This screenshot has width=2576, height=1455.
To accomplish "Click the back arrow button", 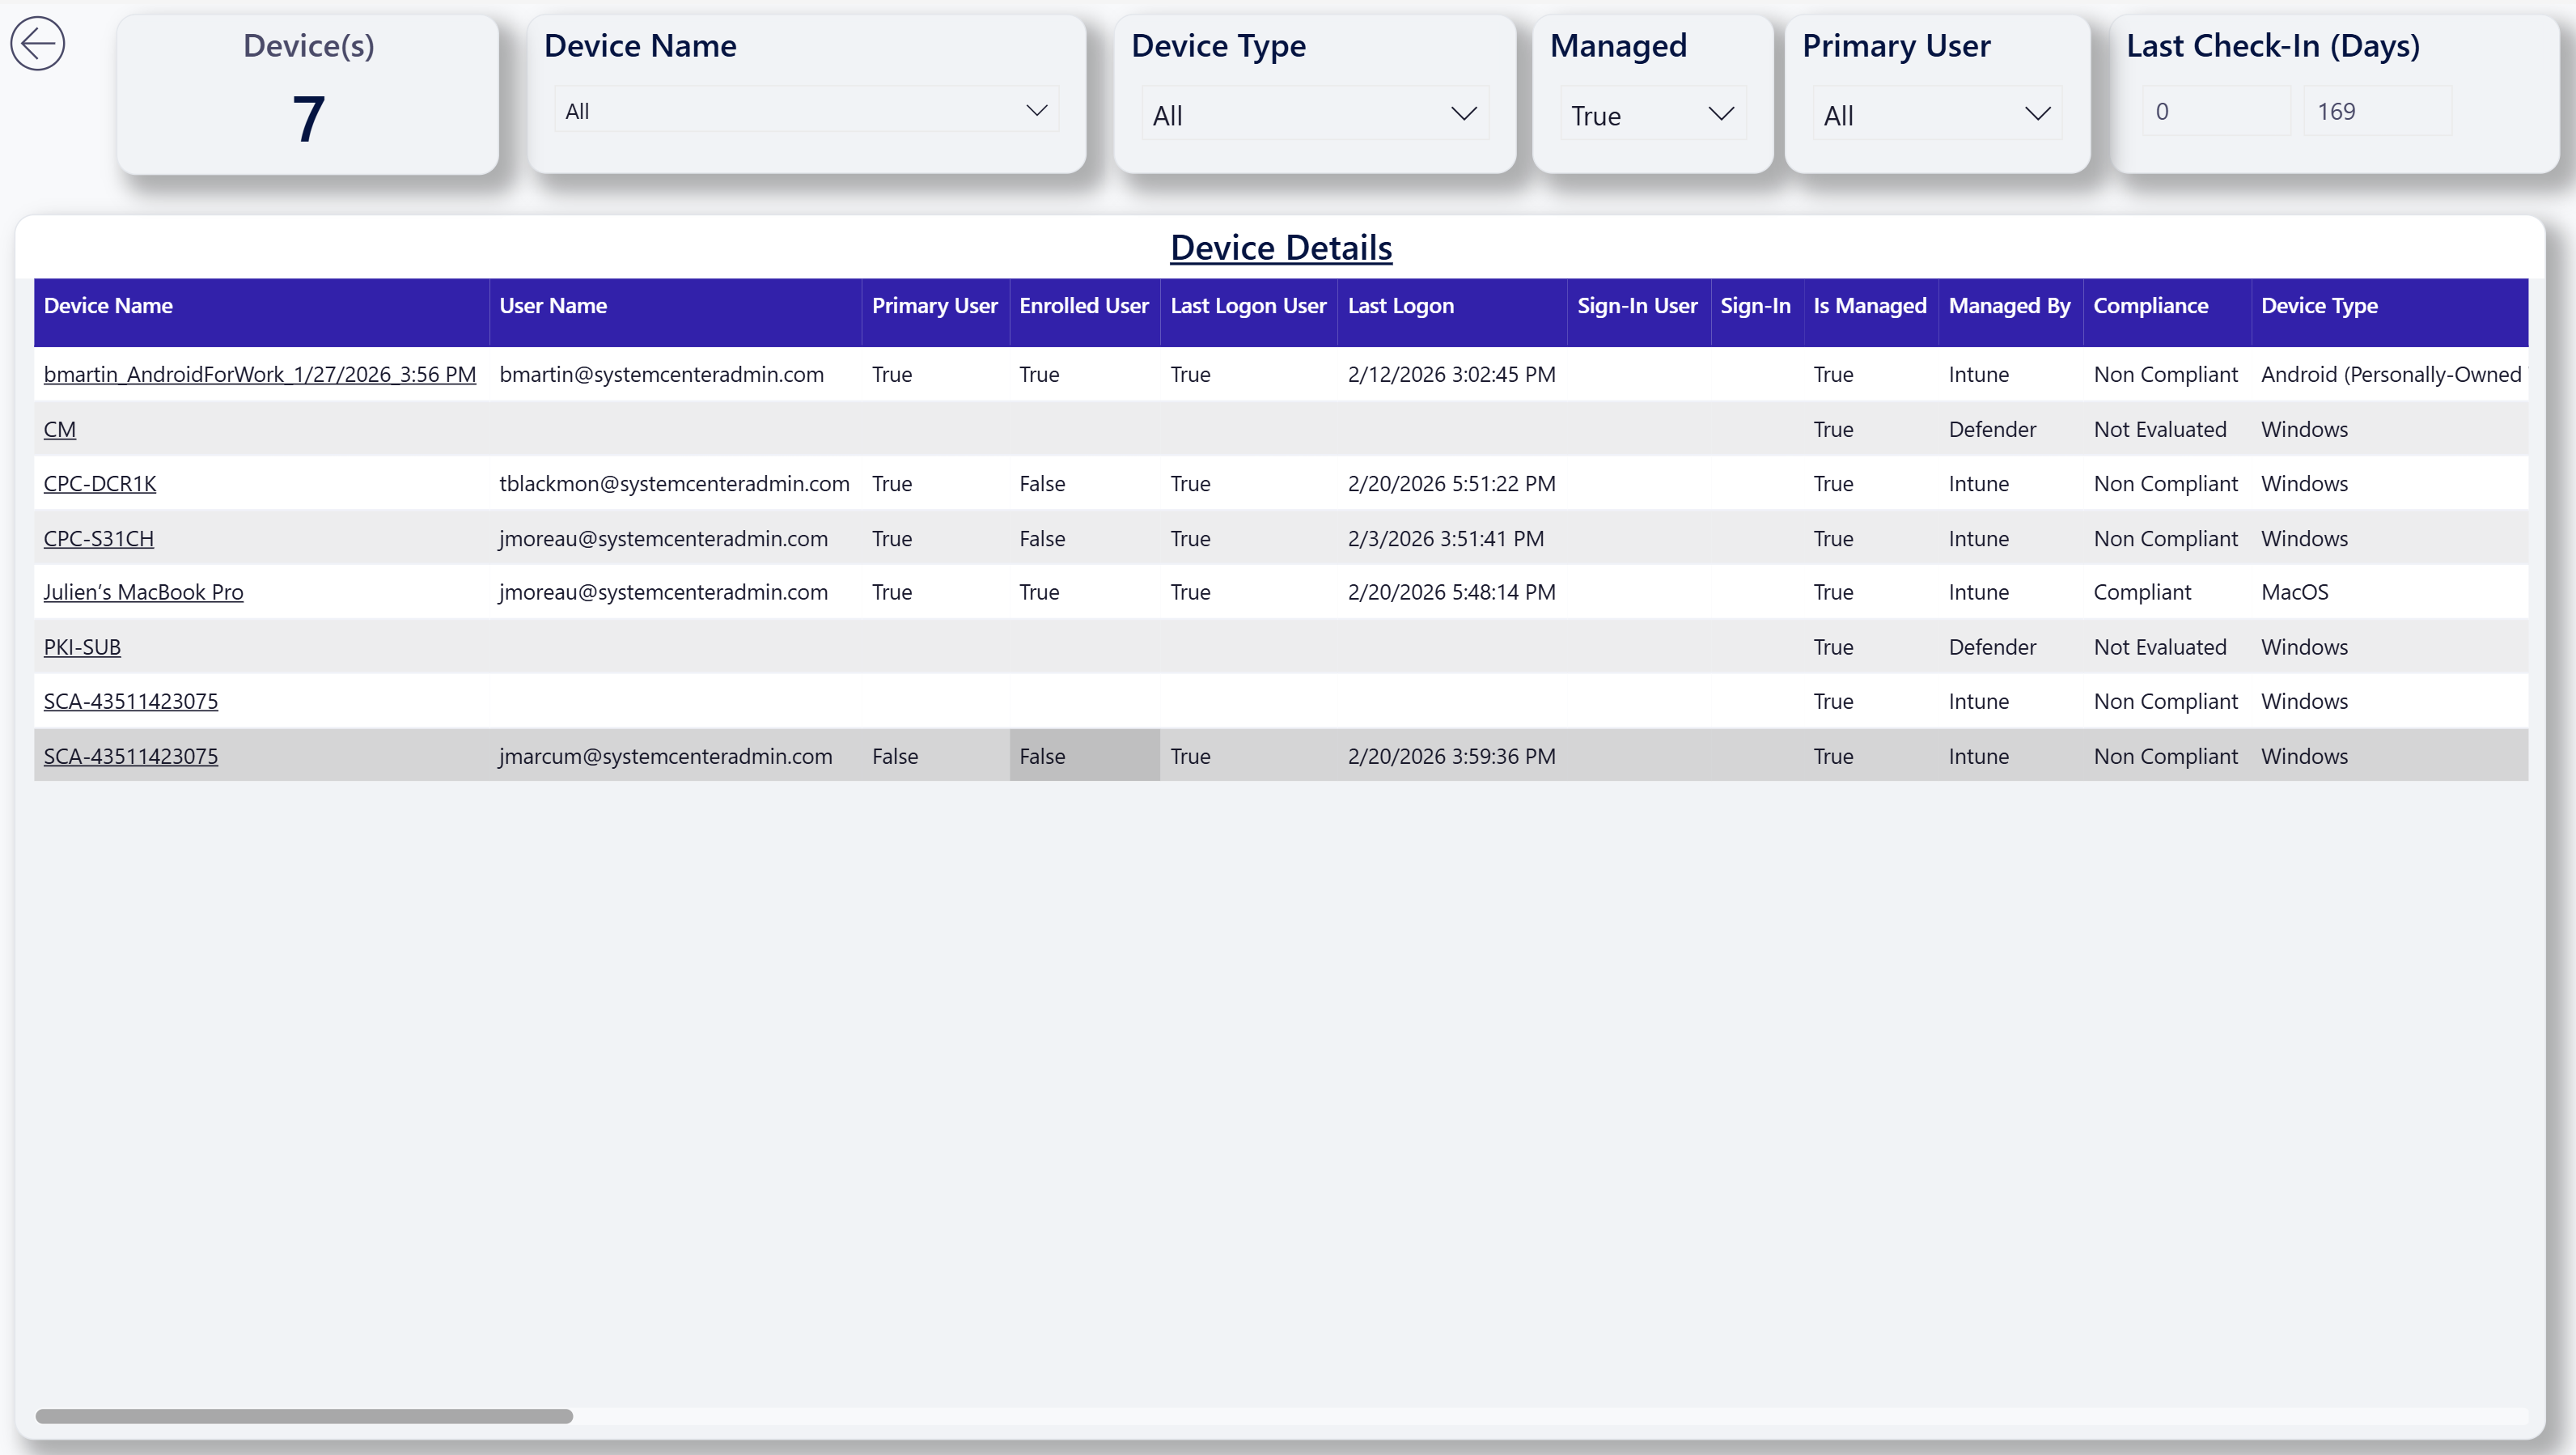I will [x=38, y=44].
